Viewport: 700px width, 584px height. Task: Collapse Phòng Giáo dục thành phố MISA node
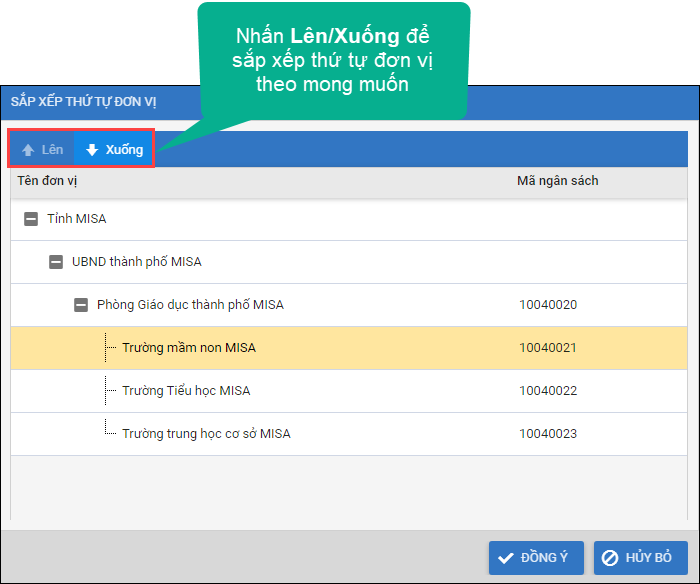coord(81,305)
